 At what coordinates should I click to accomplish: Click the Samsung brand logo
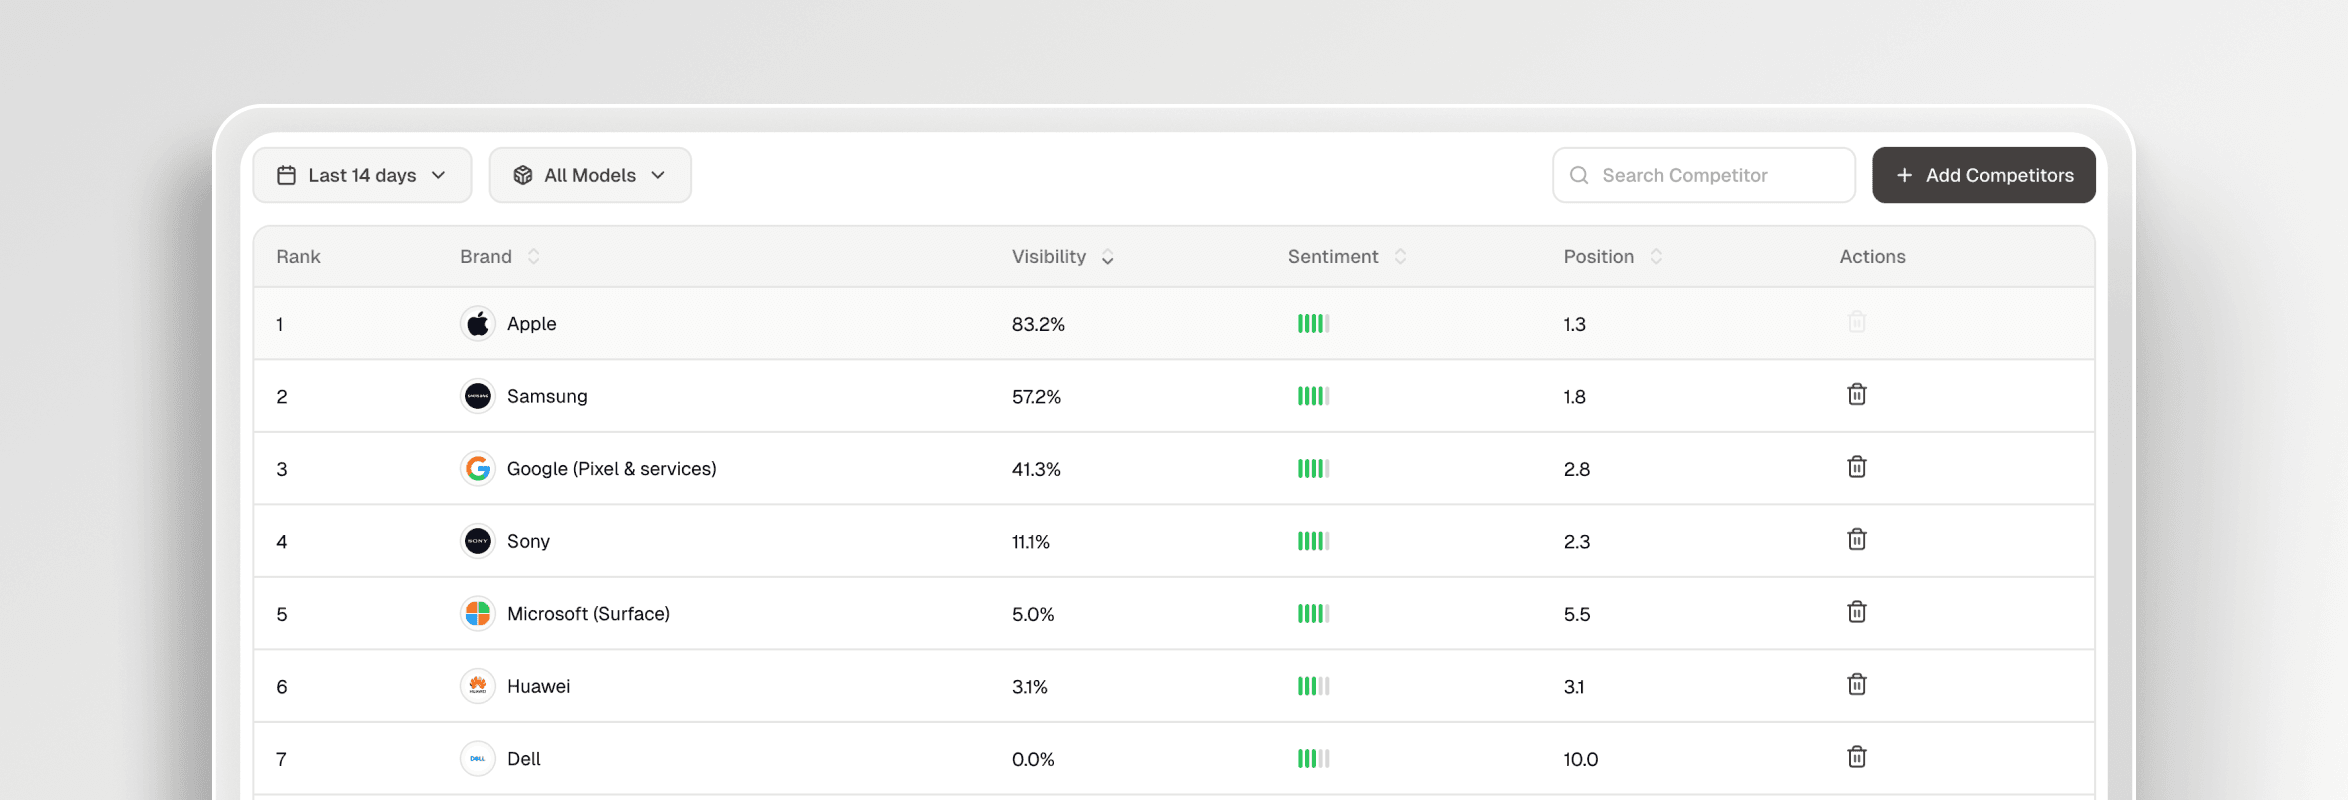click(478, 396)
